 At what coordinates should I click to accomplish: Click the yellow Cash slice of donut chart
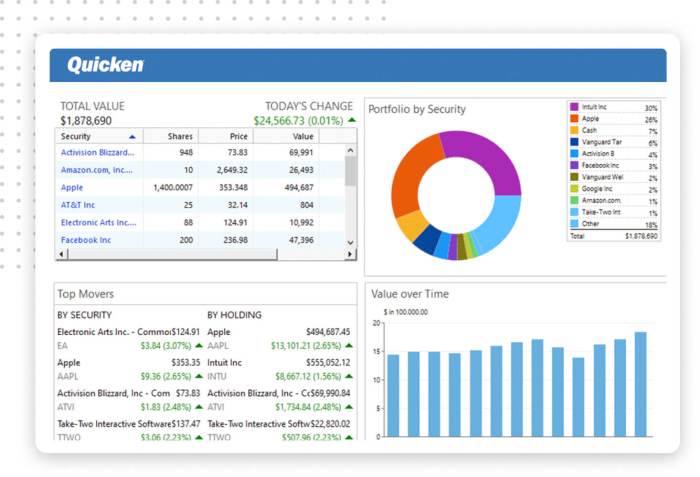[x=412, y=226]
